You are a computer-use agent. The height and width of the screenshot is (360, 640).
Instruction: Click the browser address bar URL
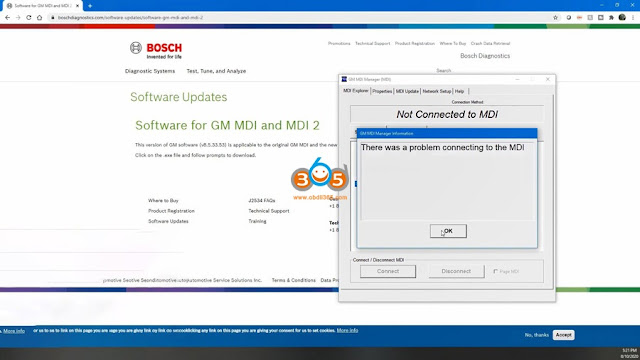[130, 18]
